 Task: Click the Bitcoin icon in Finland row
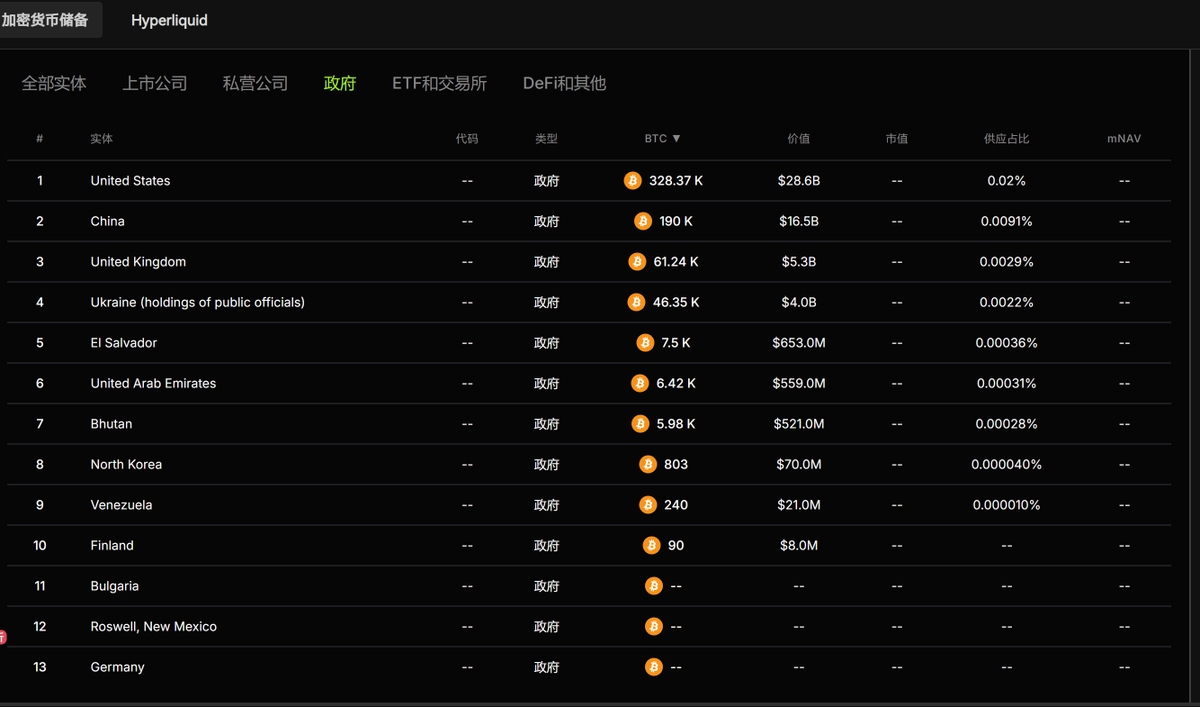[652, 545]
